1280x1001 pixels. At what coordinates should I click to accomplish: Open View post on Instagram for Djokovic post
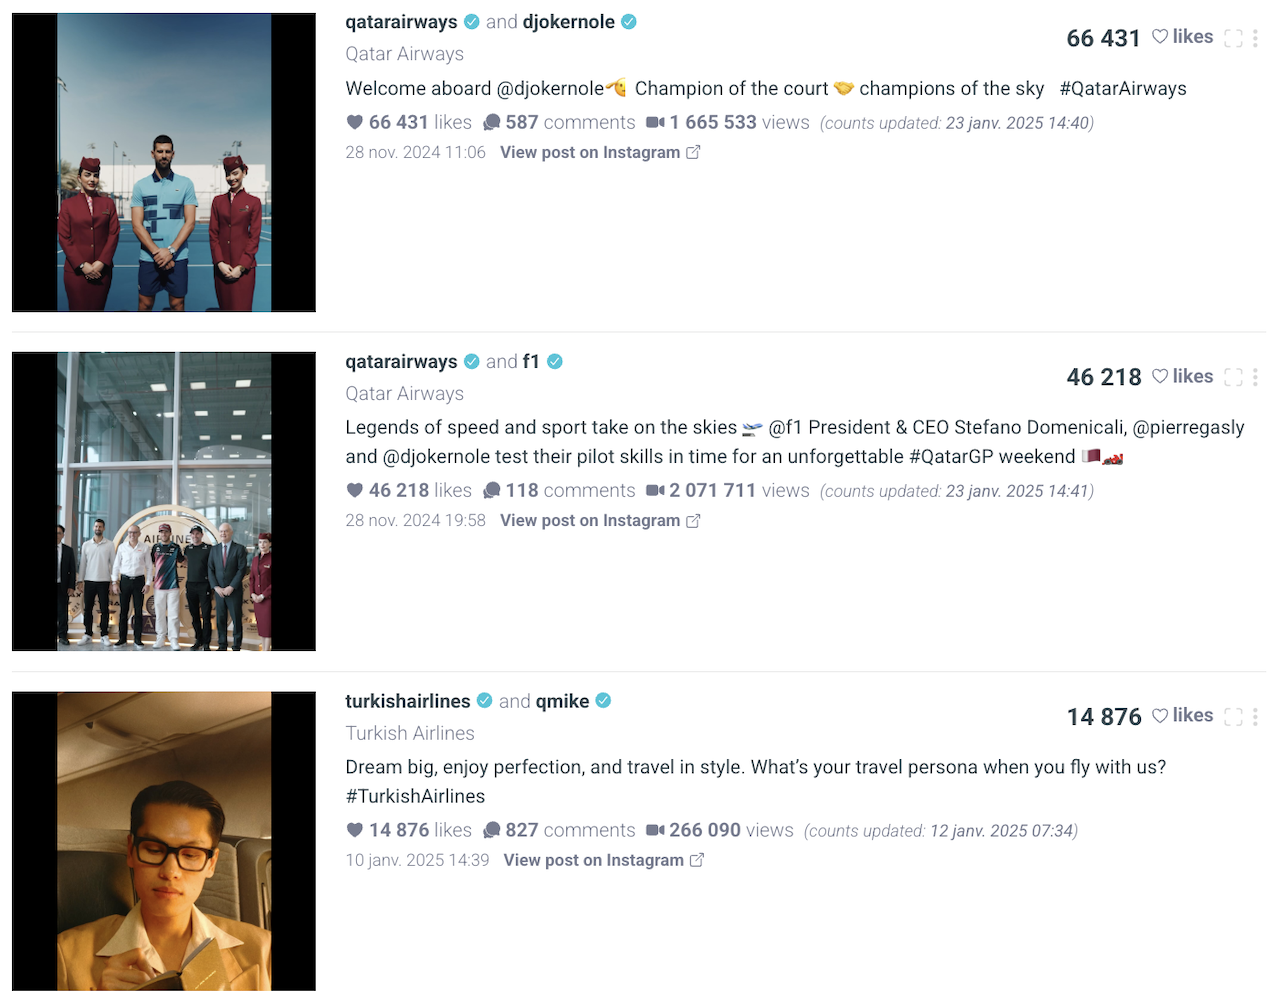600,152
